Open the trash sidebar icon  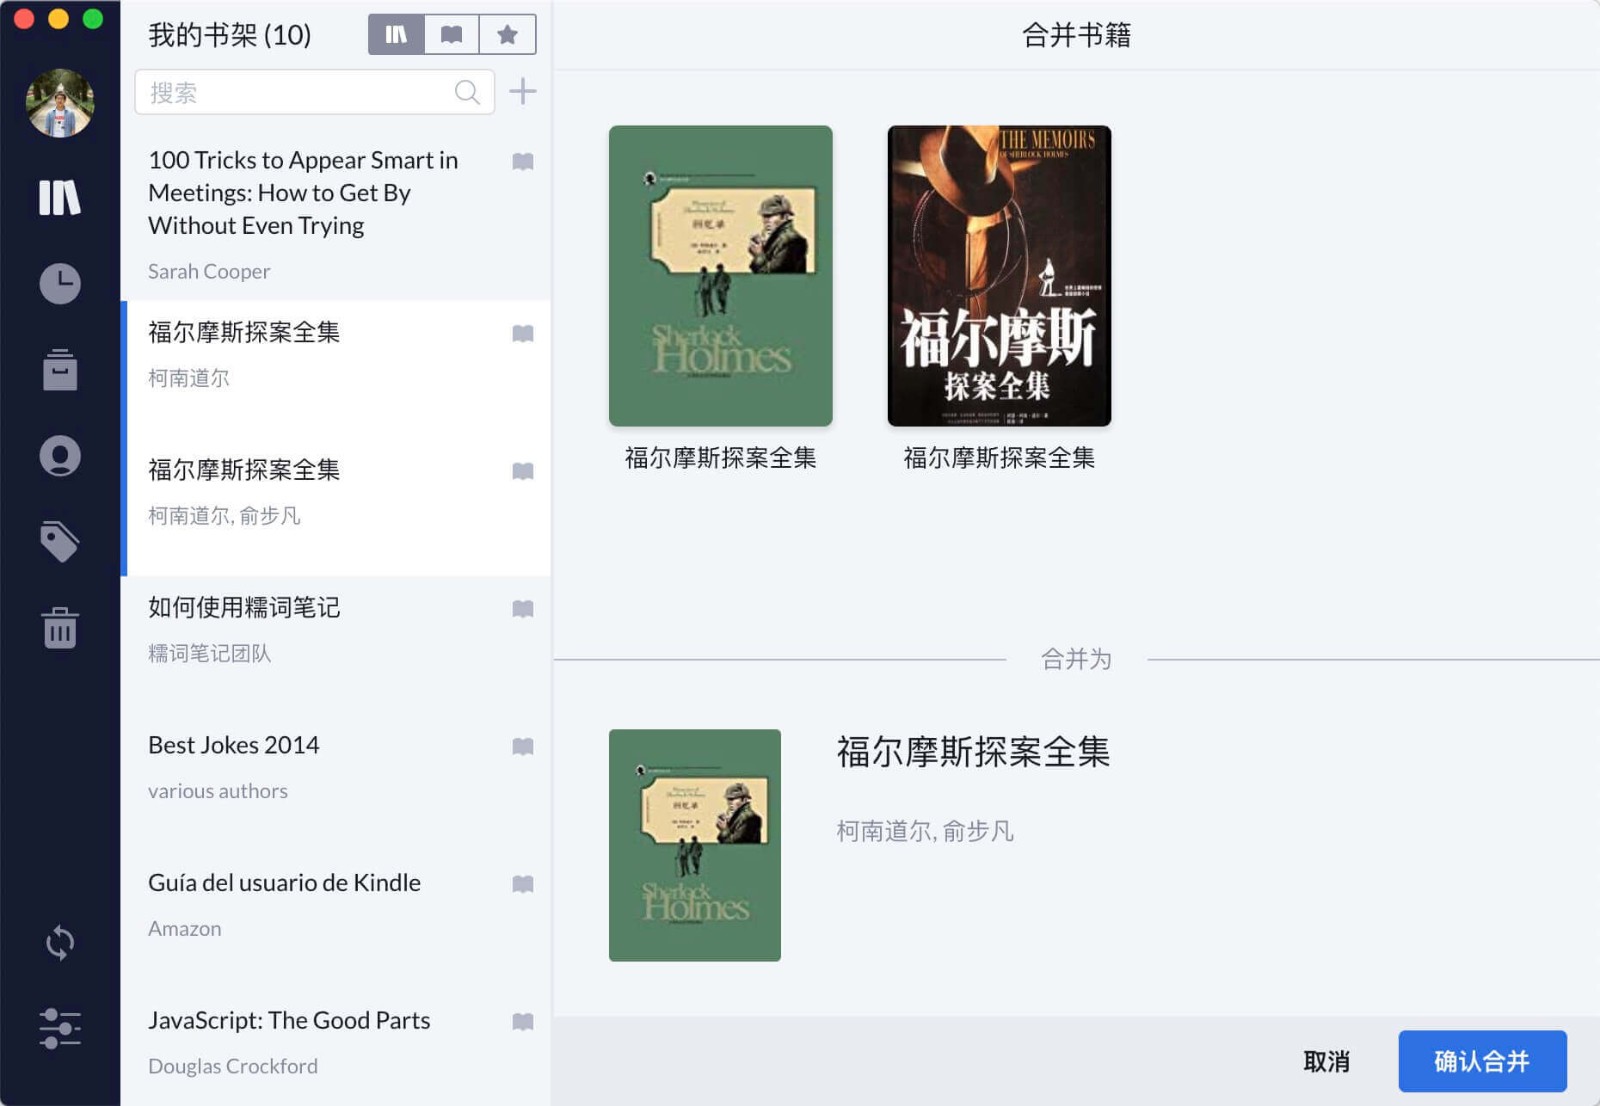(60, 628)
